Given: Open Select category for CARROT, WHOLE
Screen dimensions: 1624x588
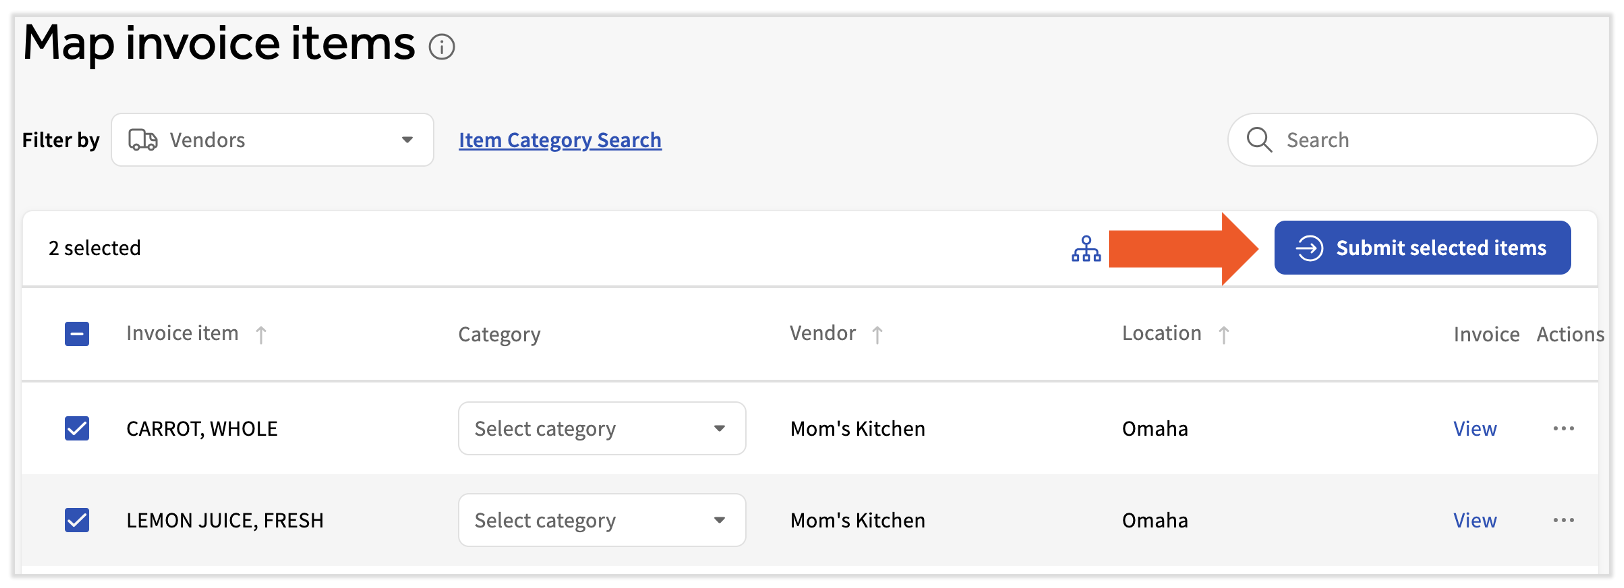Looking at the screenshot, I should click(601, 428).
